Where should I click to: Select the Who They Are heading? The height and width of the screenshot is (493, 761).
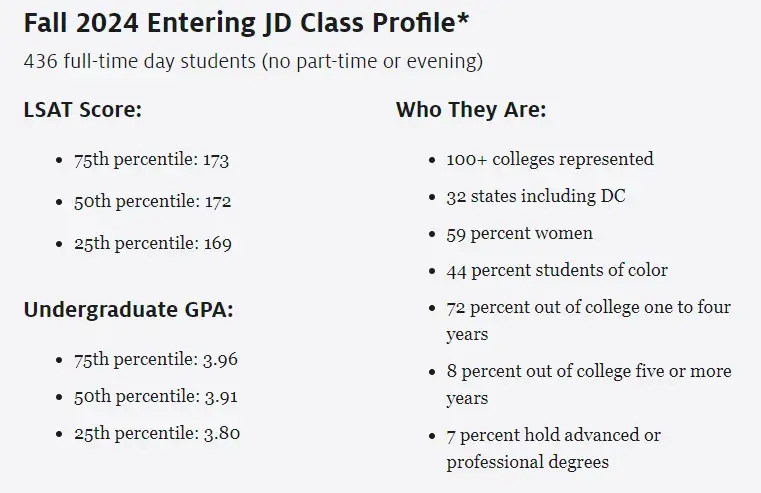click(x=471, y=109)
